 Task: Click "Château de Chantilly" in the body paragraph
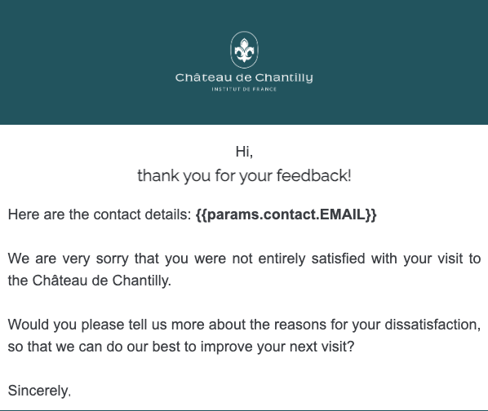(101, 281)
